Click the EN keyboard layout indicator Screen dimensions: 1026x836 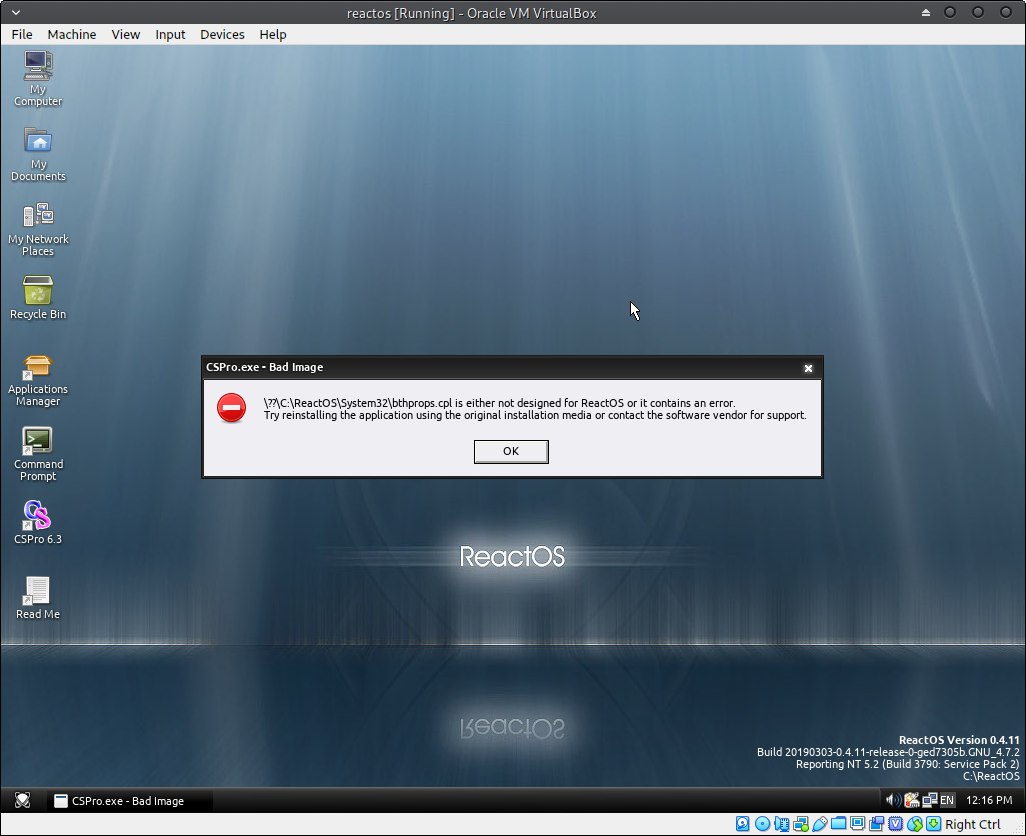[x=947, y=800]
